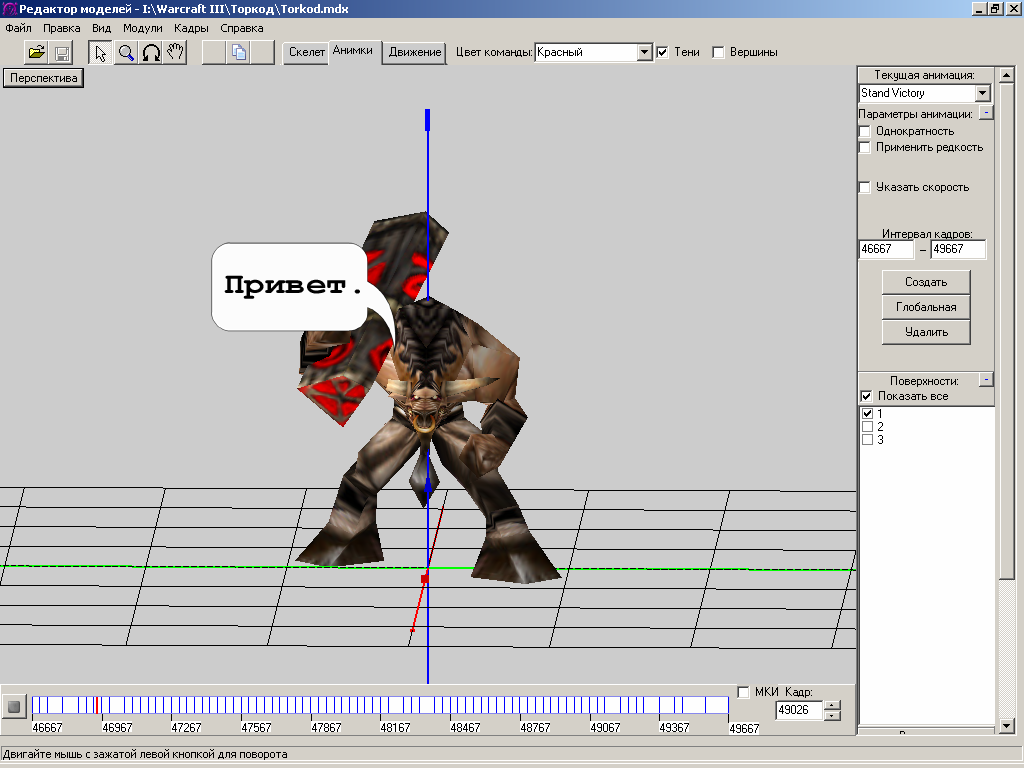
Task: Click the red marker on the frame timeline
Action: 95,705
